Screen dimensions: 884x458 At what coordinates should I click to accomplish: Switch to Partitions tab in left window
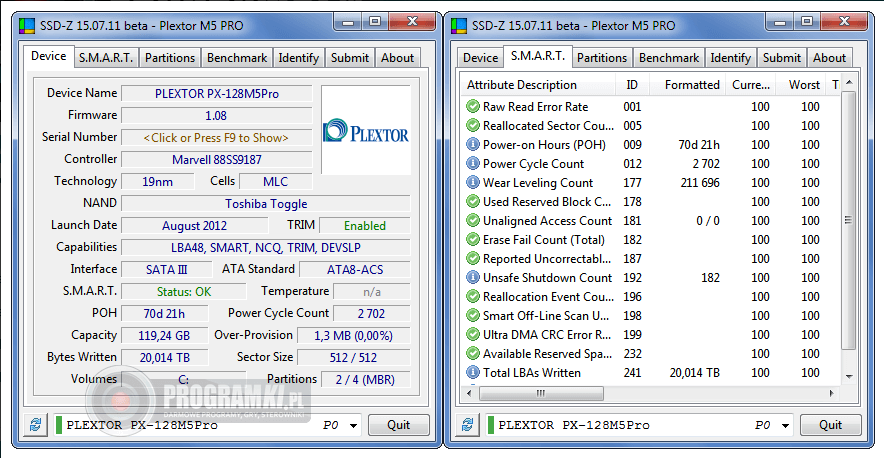point(170,58)
